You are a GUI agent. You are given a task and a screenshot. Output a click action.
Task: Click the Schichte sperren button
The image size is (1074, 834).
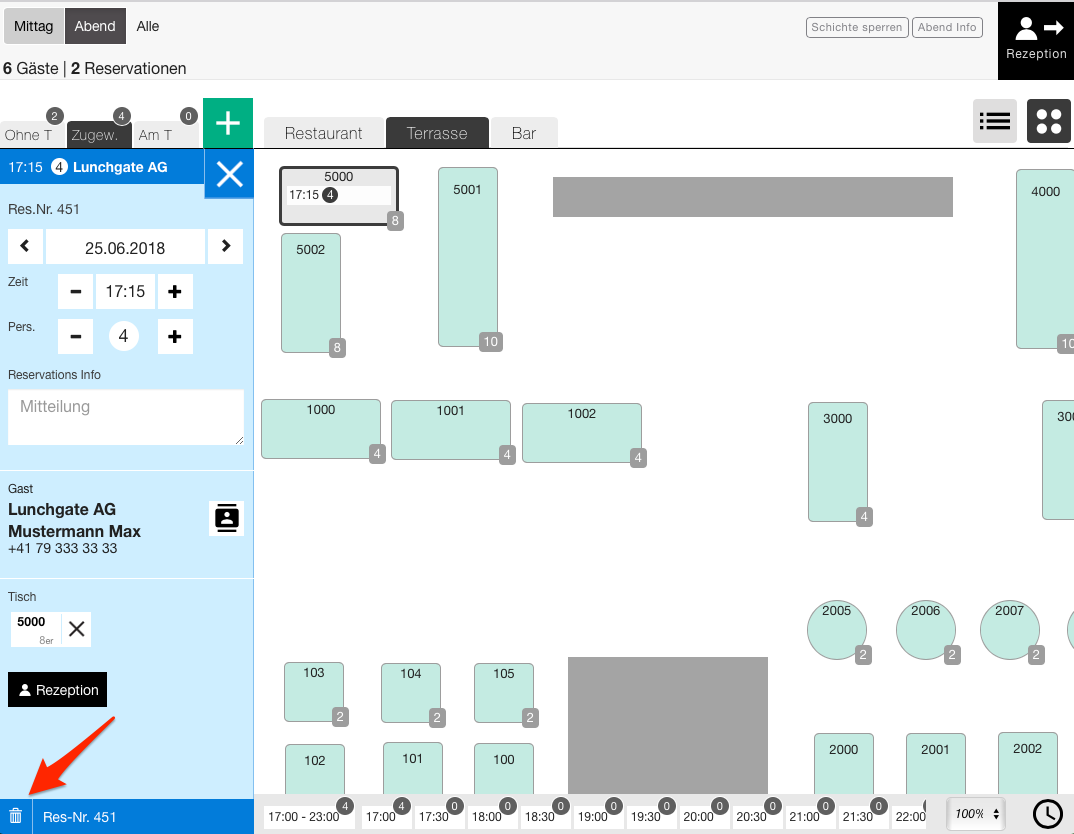(857, 27)
